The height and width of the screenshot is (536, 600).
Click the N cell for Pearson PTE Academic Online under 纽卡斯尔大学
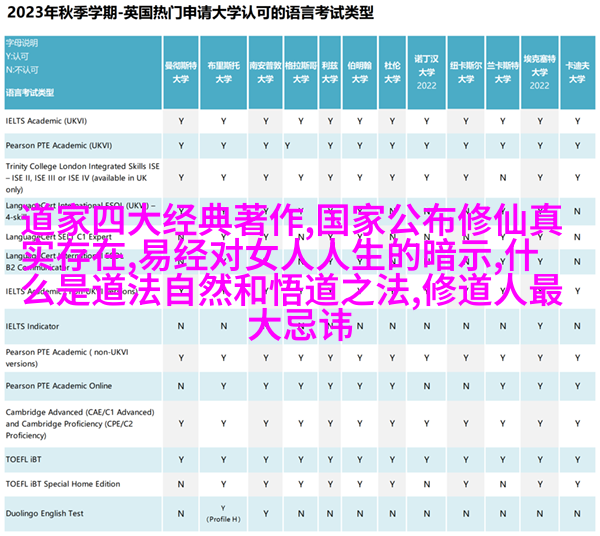pyautogui.click(x=466, y=386)
